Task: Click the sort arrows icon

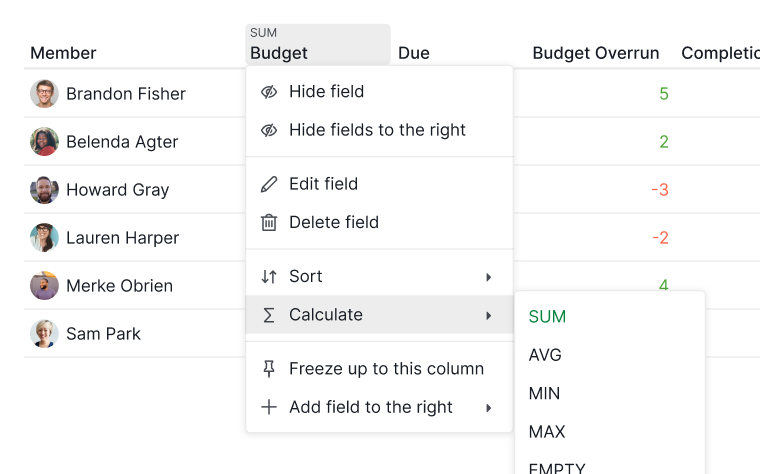Action: point(269,276)
